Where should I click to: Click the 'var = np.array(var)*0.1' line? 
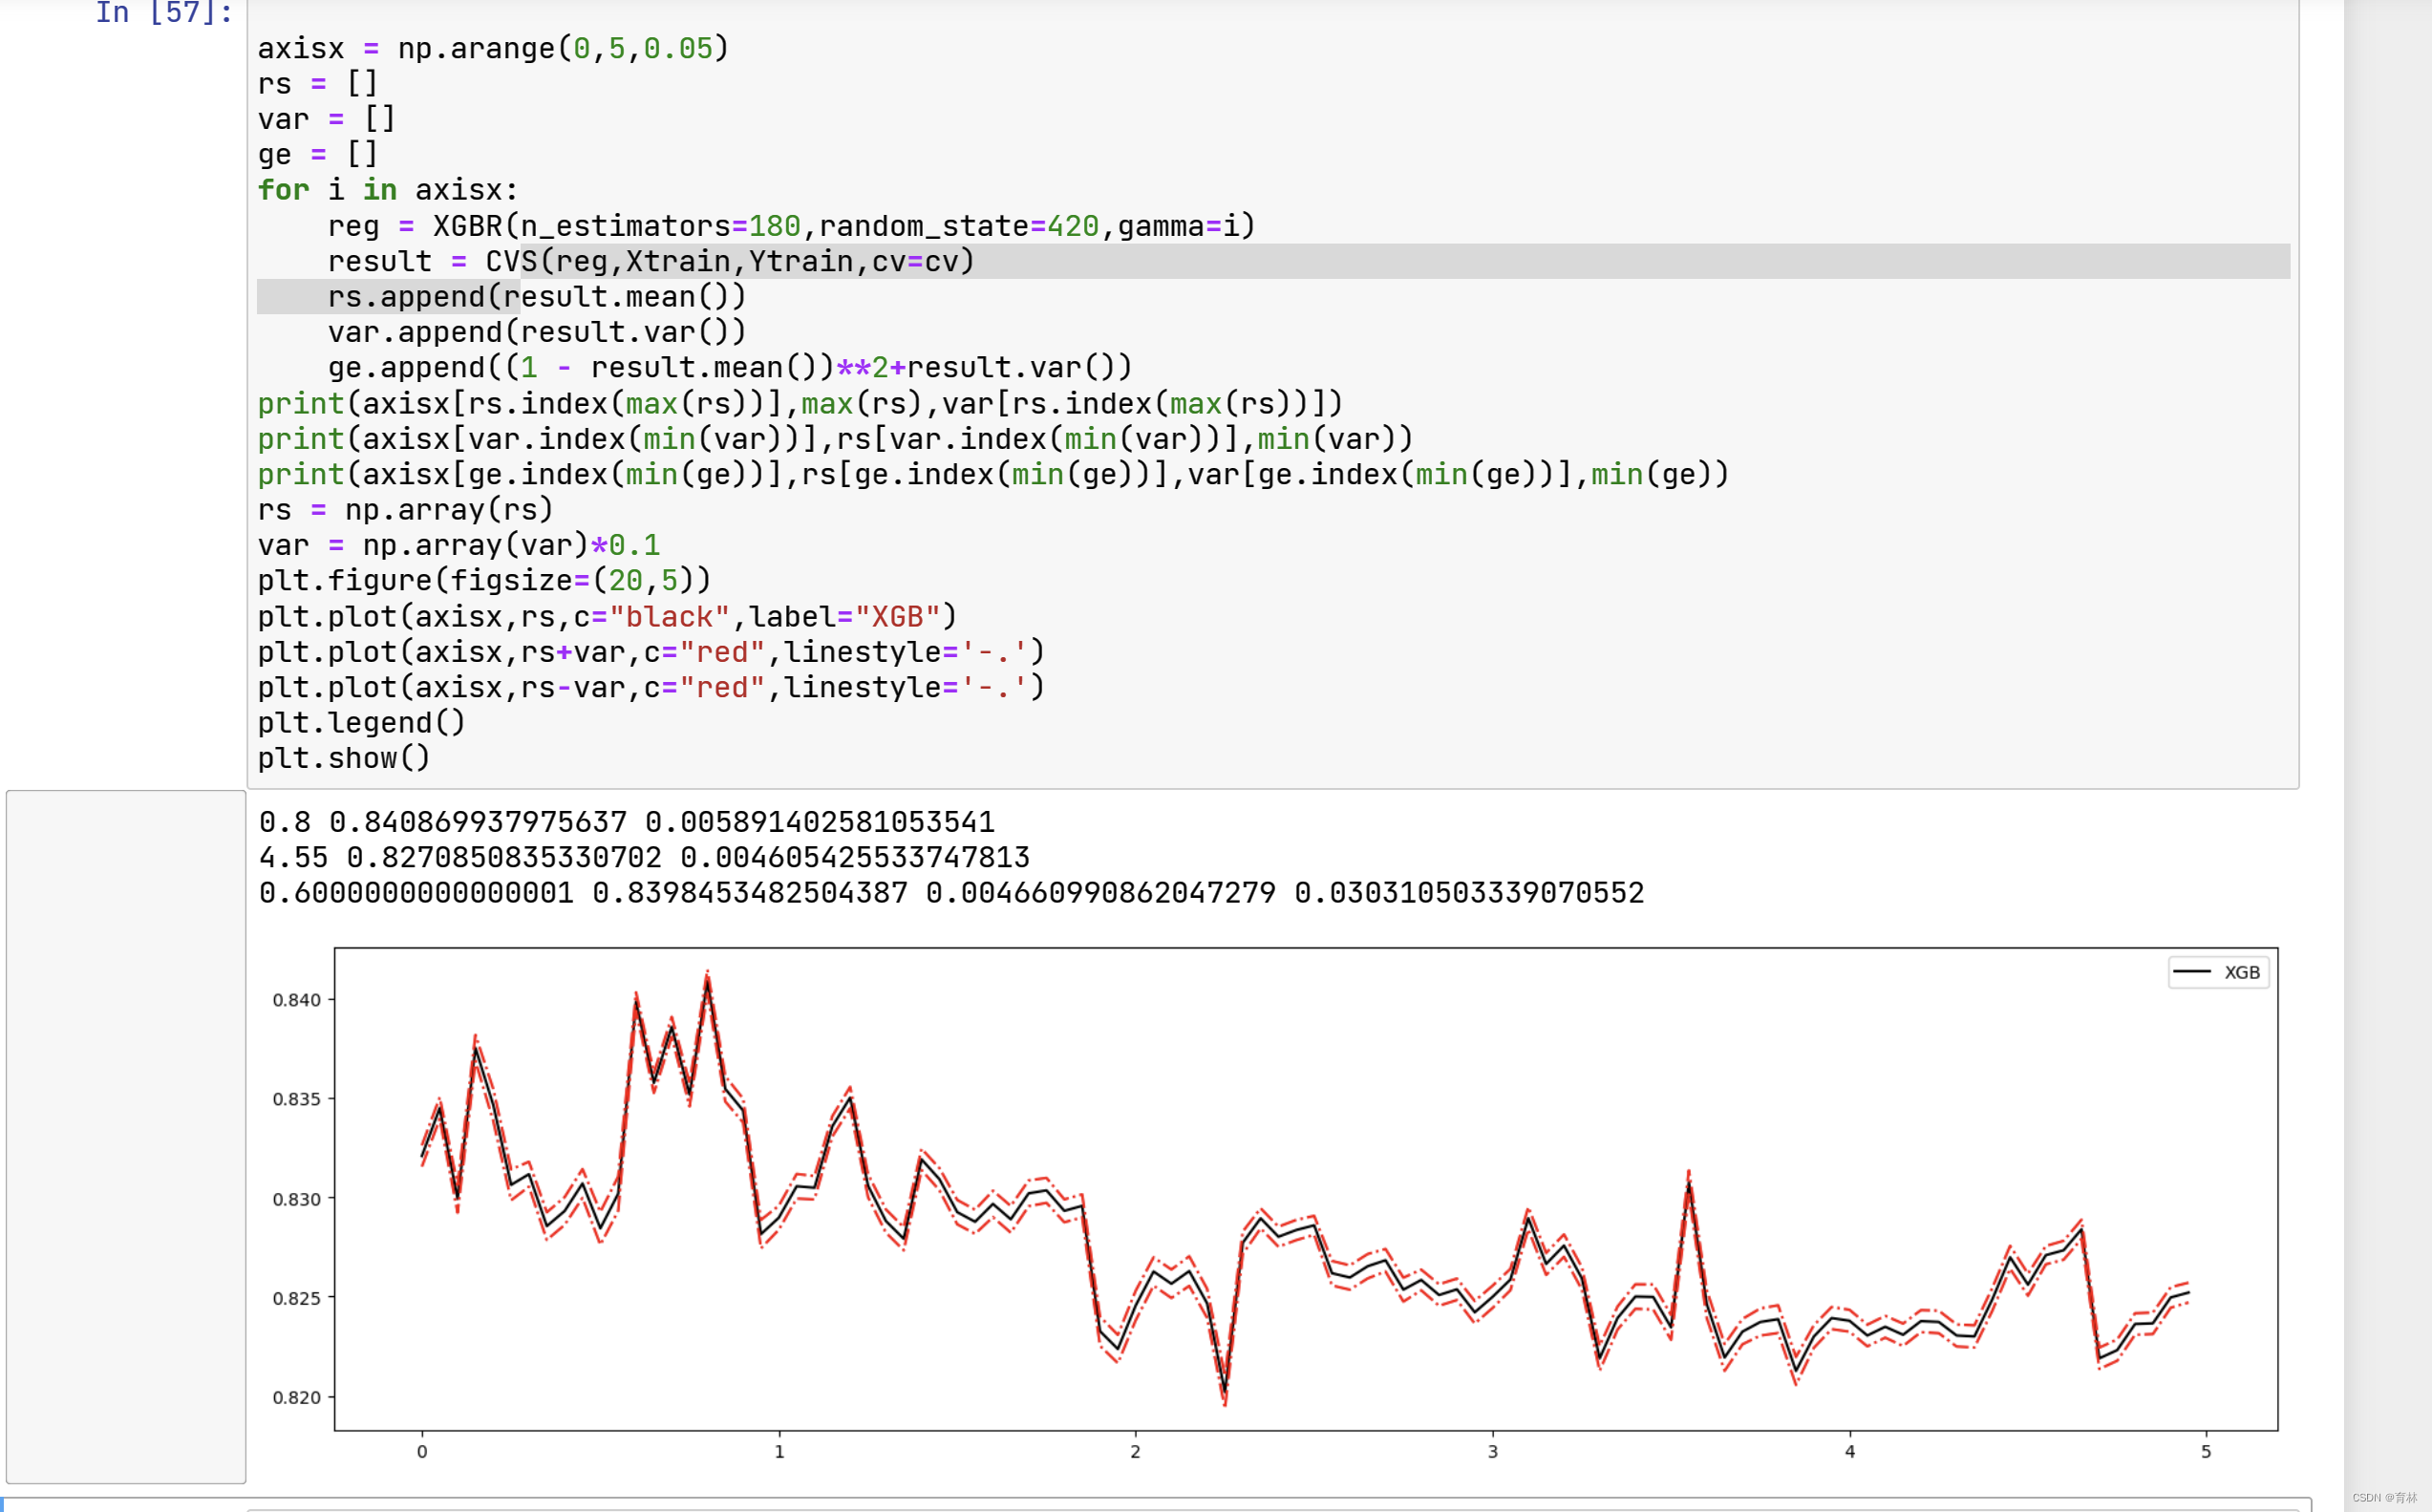(x=459, y=545)
